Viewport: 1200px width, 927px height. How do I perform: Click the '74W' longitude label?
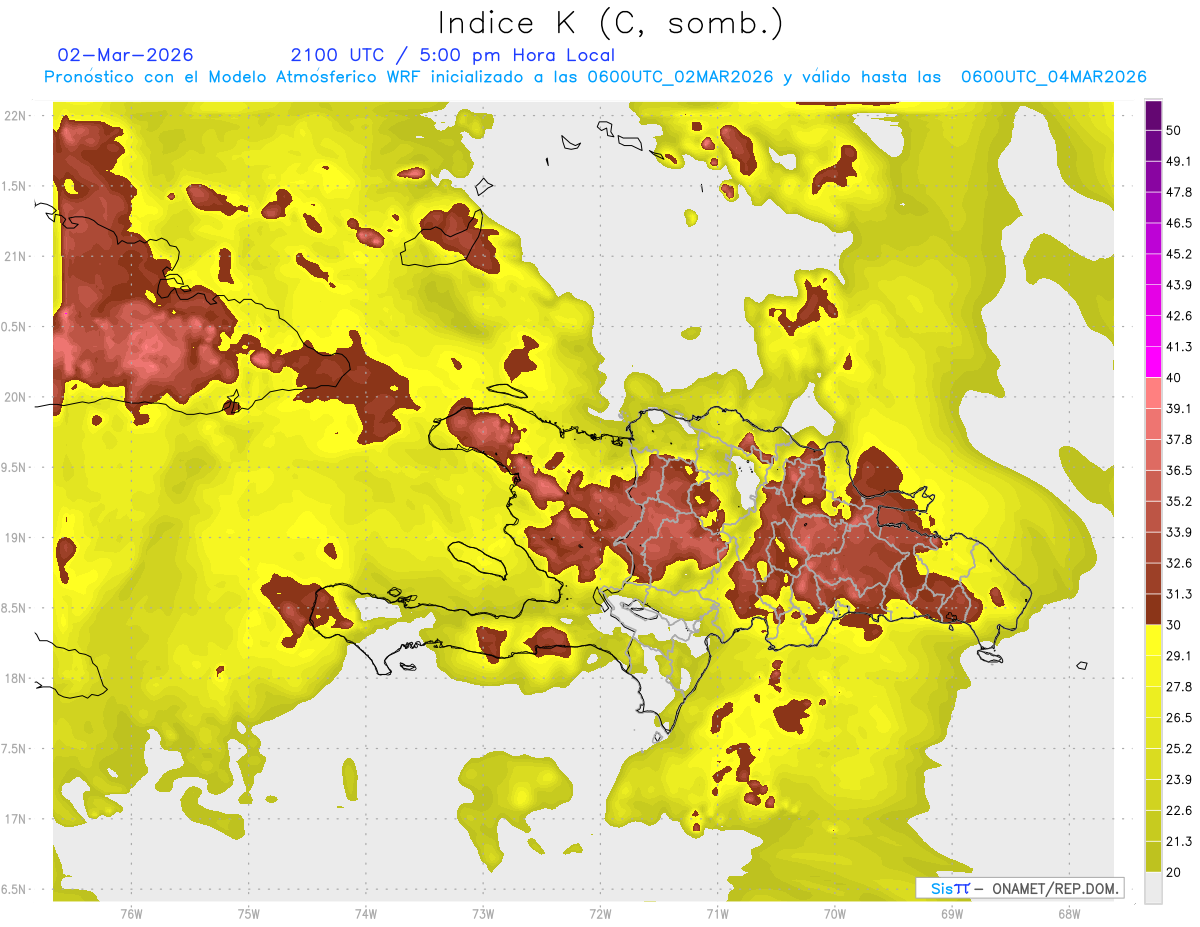click(365, 914)
